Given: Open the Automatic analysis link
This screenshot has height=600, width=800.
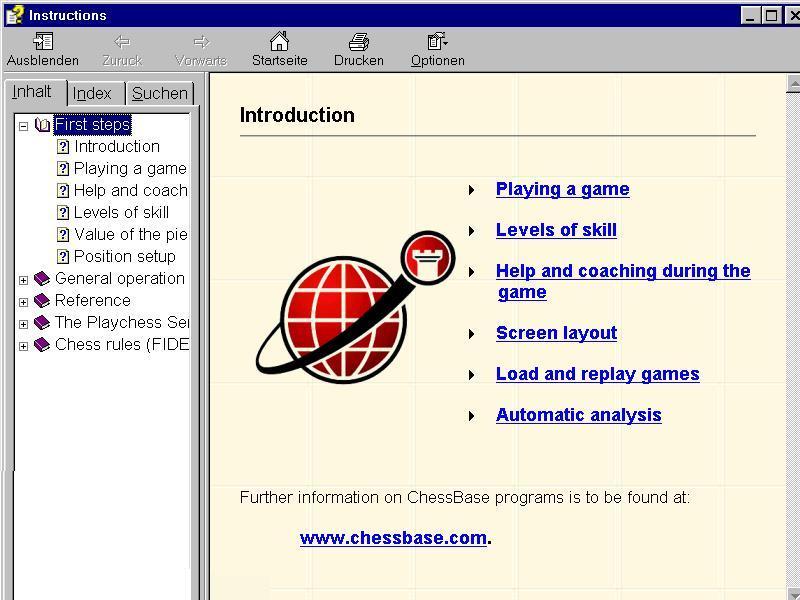Looking at the screenshot, I should [x=578, y=415].
